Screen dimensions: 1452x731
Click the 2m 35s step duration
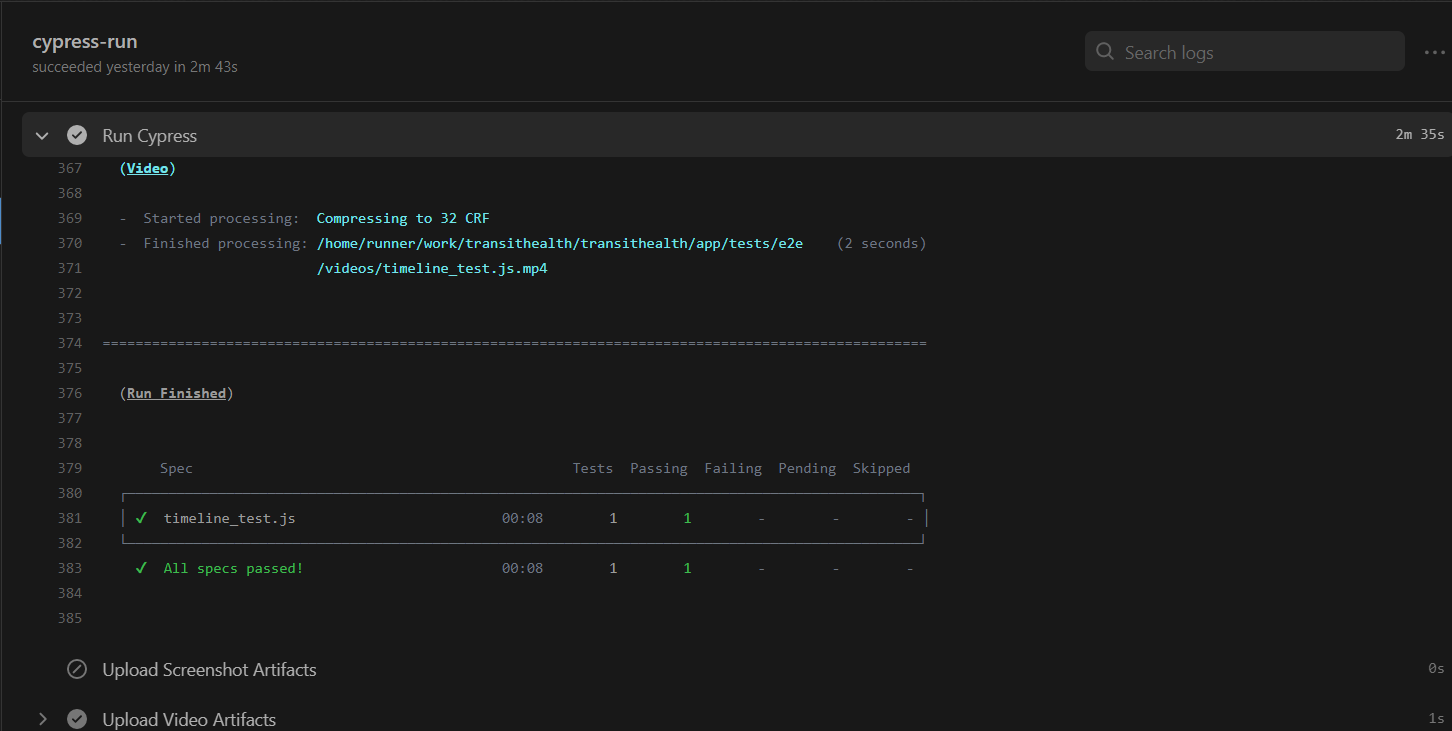(x=1420, y=135)
